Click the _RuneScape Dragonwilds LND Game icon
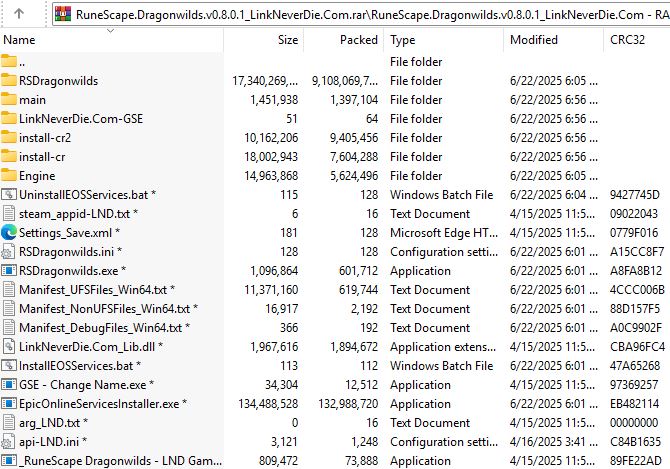 (9, 460)
